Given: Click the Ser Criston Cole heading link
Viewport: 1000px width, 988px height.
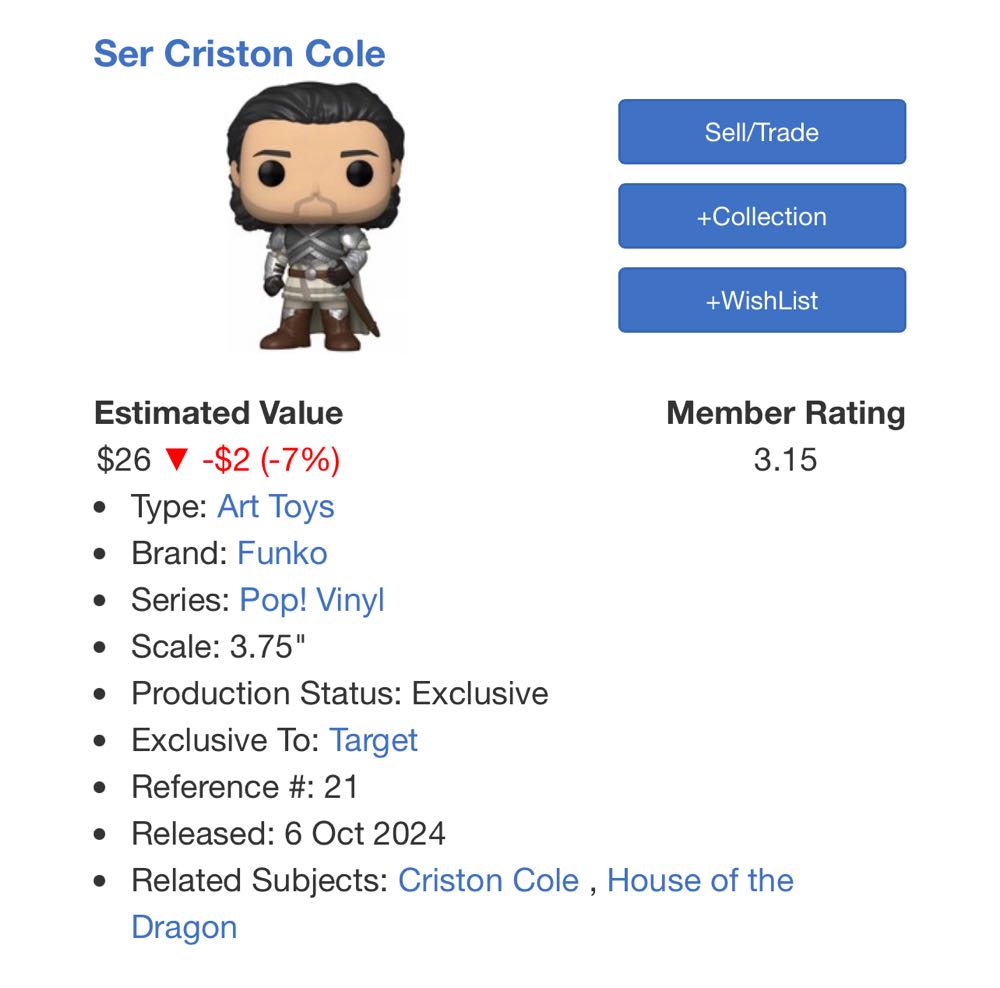Looking at the screenshot, I should pos(238,54).
